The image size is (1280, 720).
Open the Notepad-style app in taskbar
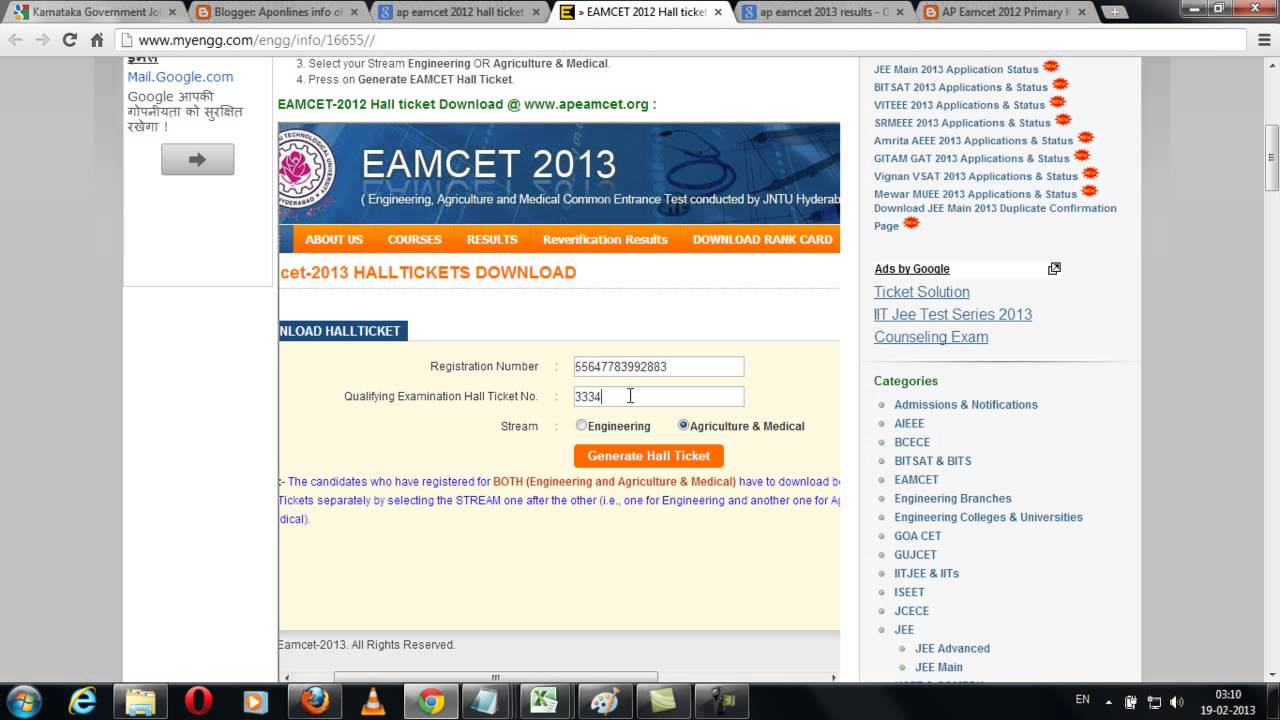(489, 701)
